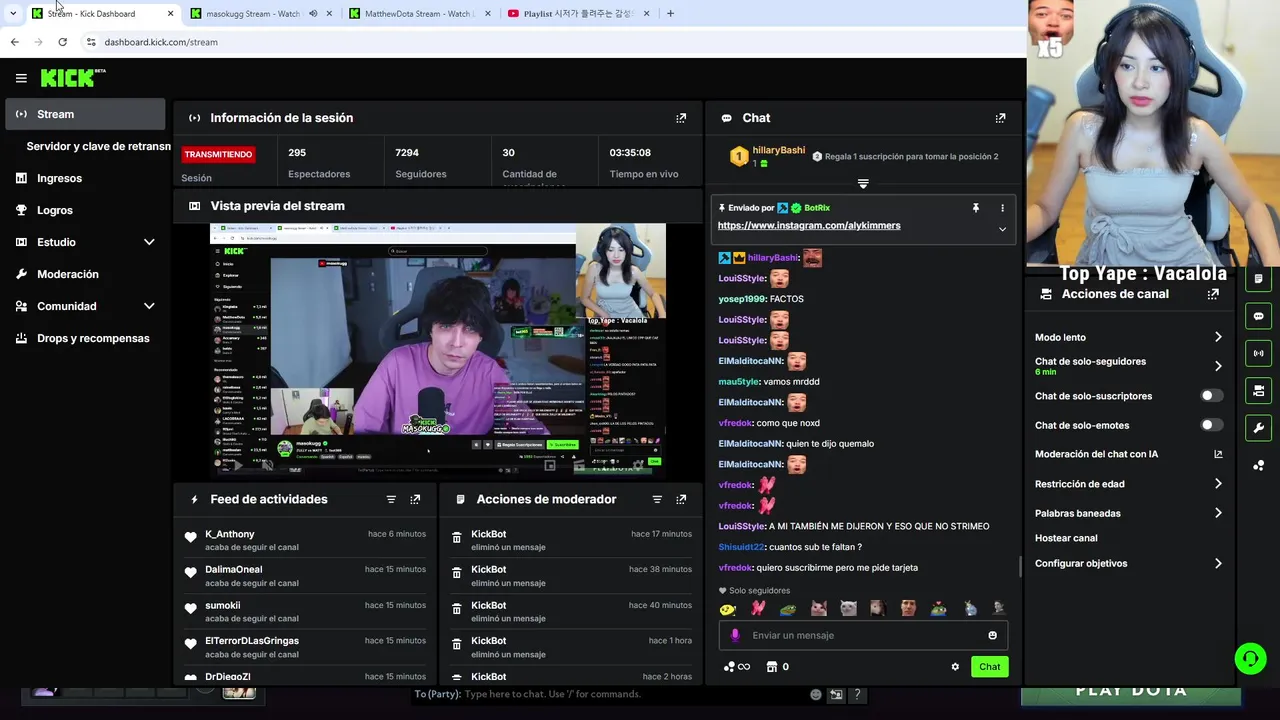Click the Enviar un mensaje input field
The image size is (1280, 720).
[x=863, y=635]
